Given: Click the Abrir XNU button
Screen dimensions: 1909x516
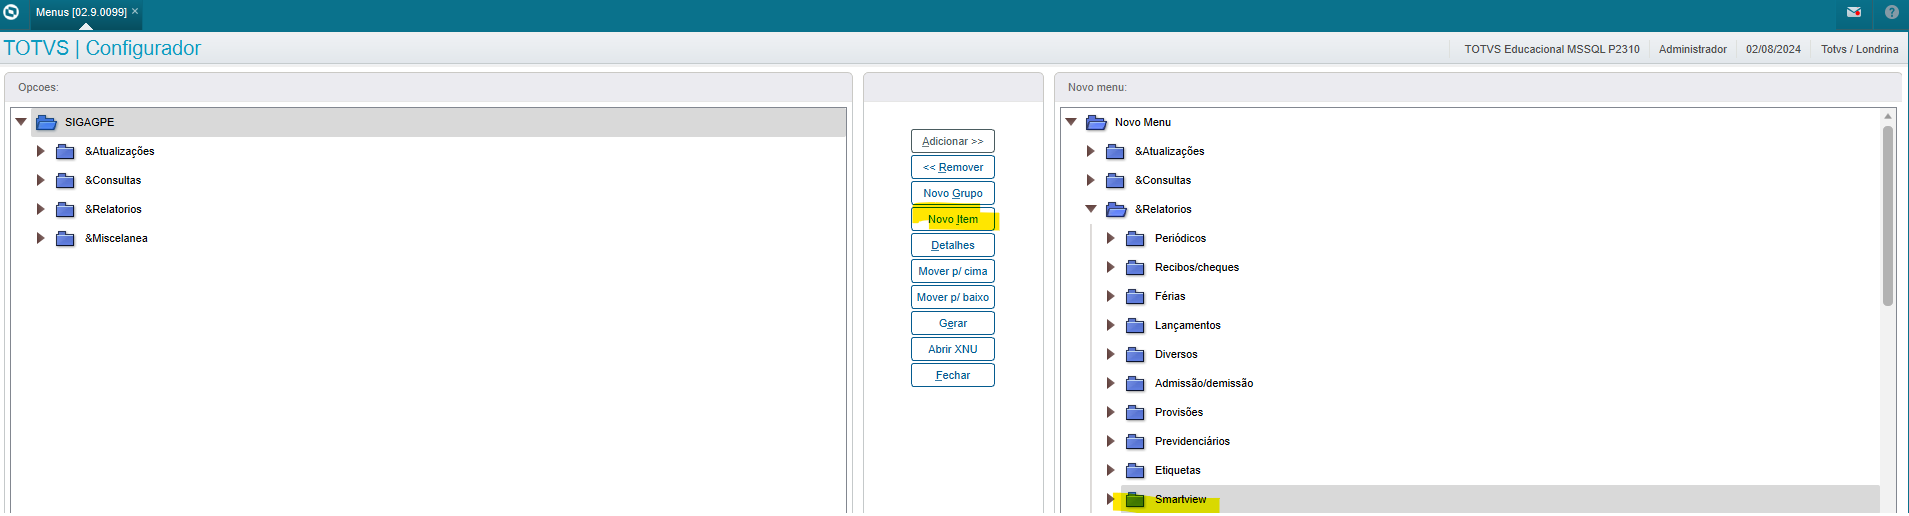Looking at the screenshot, I should coord(953,349).
